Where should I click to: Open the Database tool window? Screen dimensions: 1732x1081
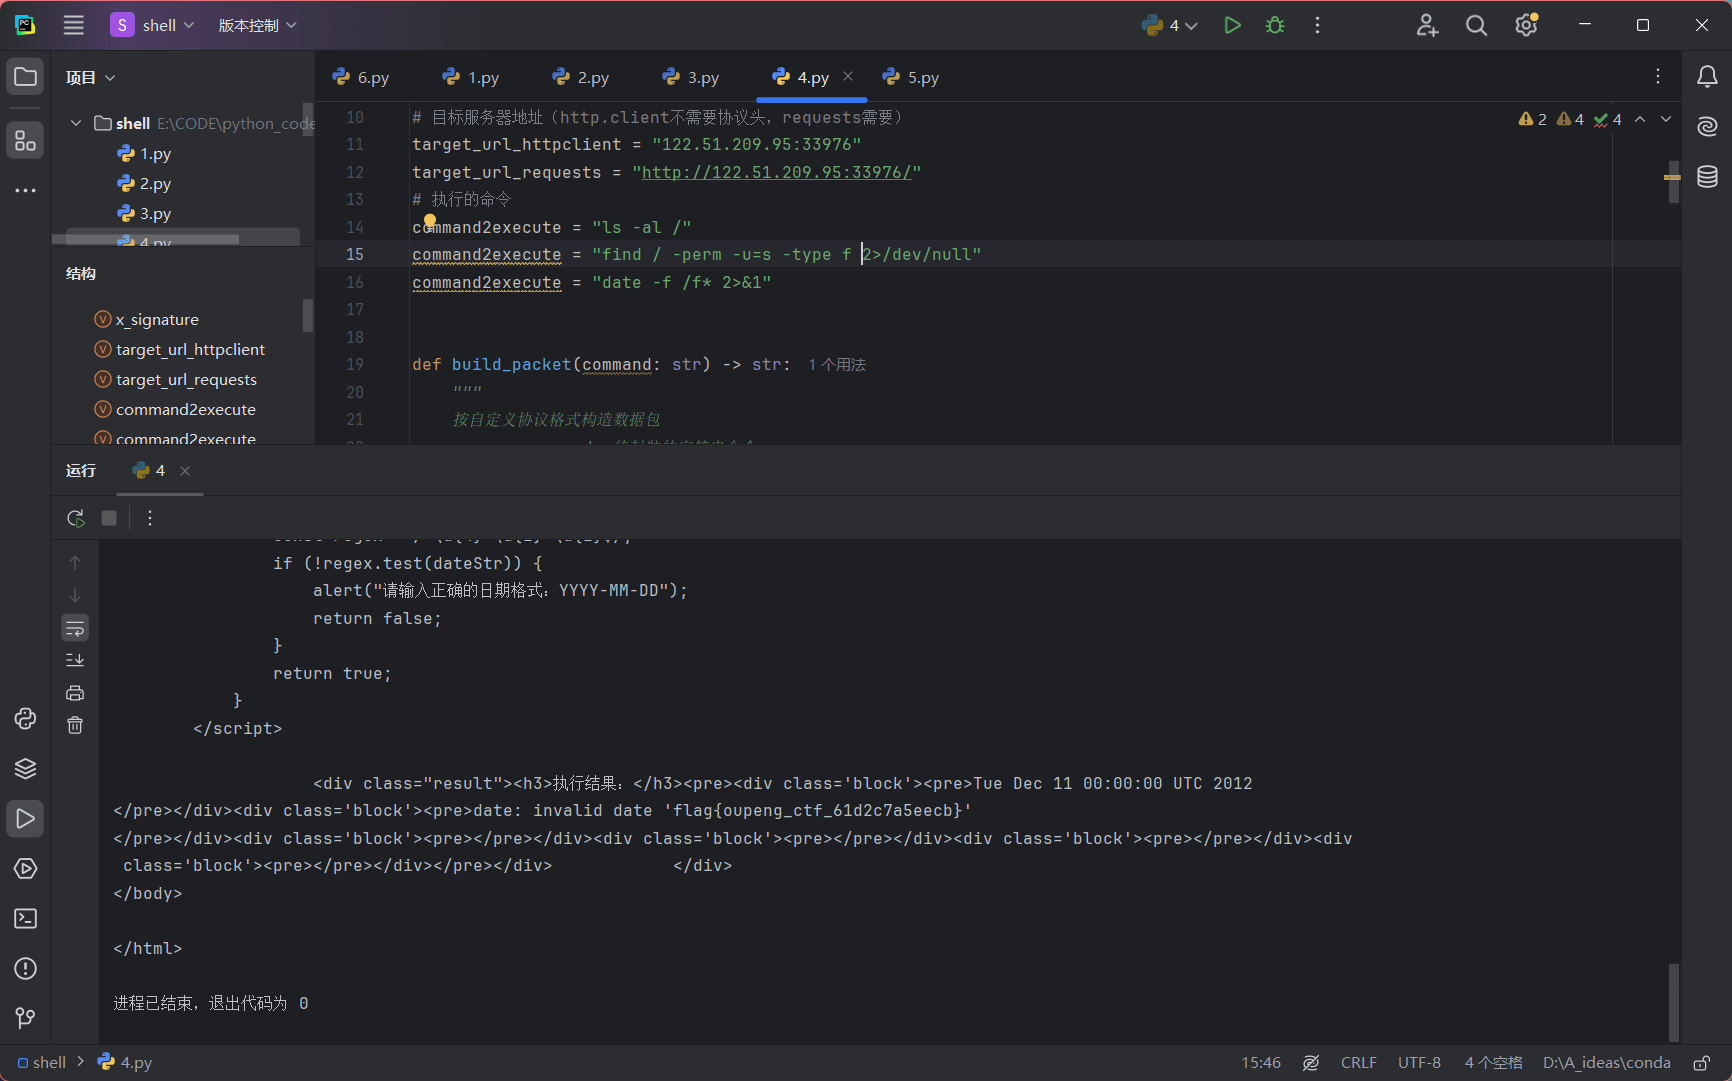click(x=1707, y=177)
